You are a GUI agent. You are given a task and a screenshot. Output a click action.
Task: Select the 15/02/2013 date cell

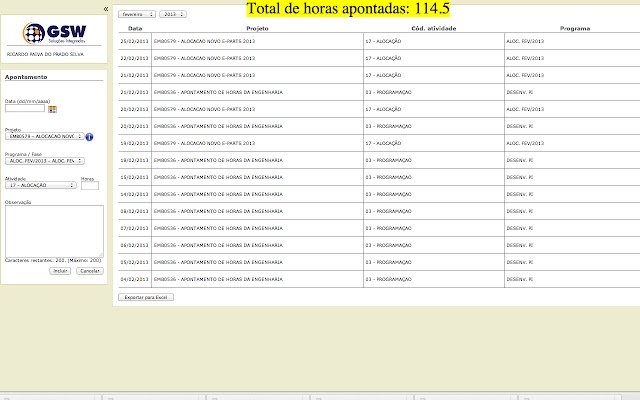[135, 177]
